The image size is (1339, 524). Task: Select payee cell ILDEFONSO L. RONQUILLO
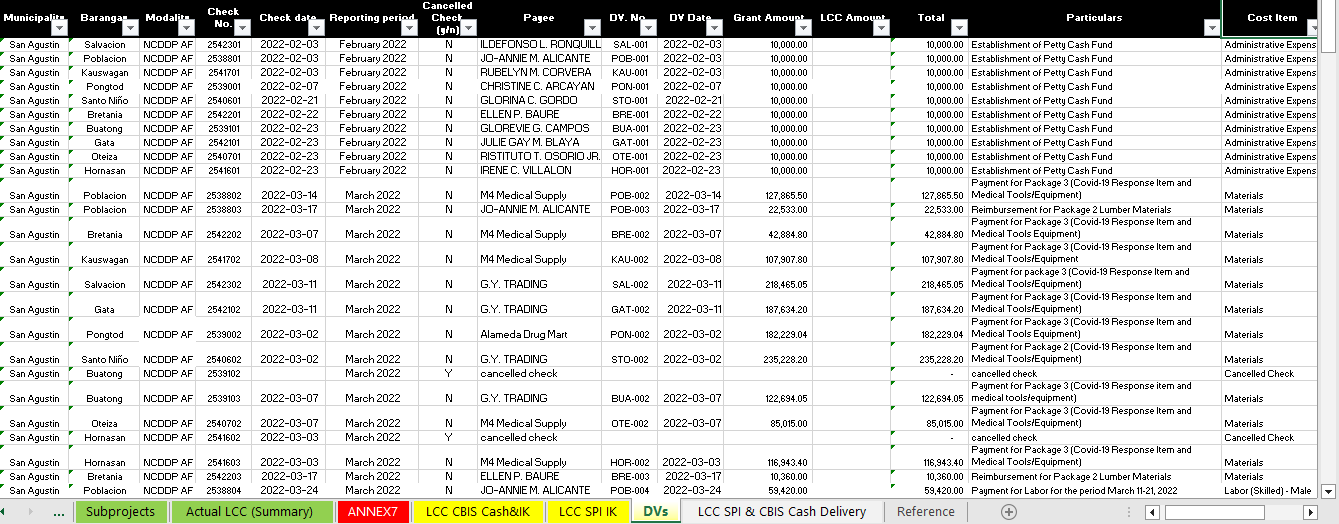[x=540, y=45]
